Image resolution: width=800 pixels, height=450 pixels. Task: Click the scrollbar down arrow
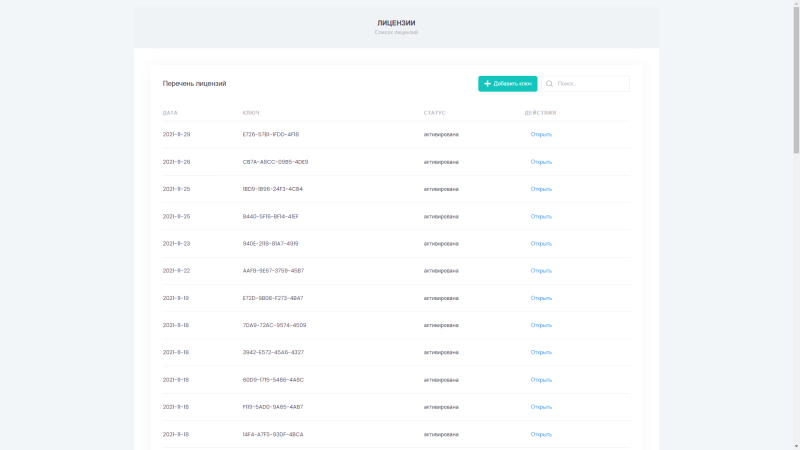click(796, 446)
